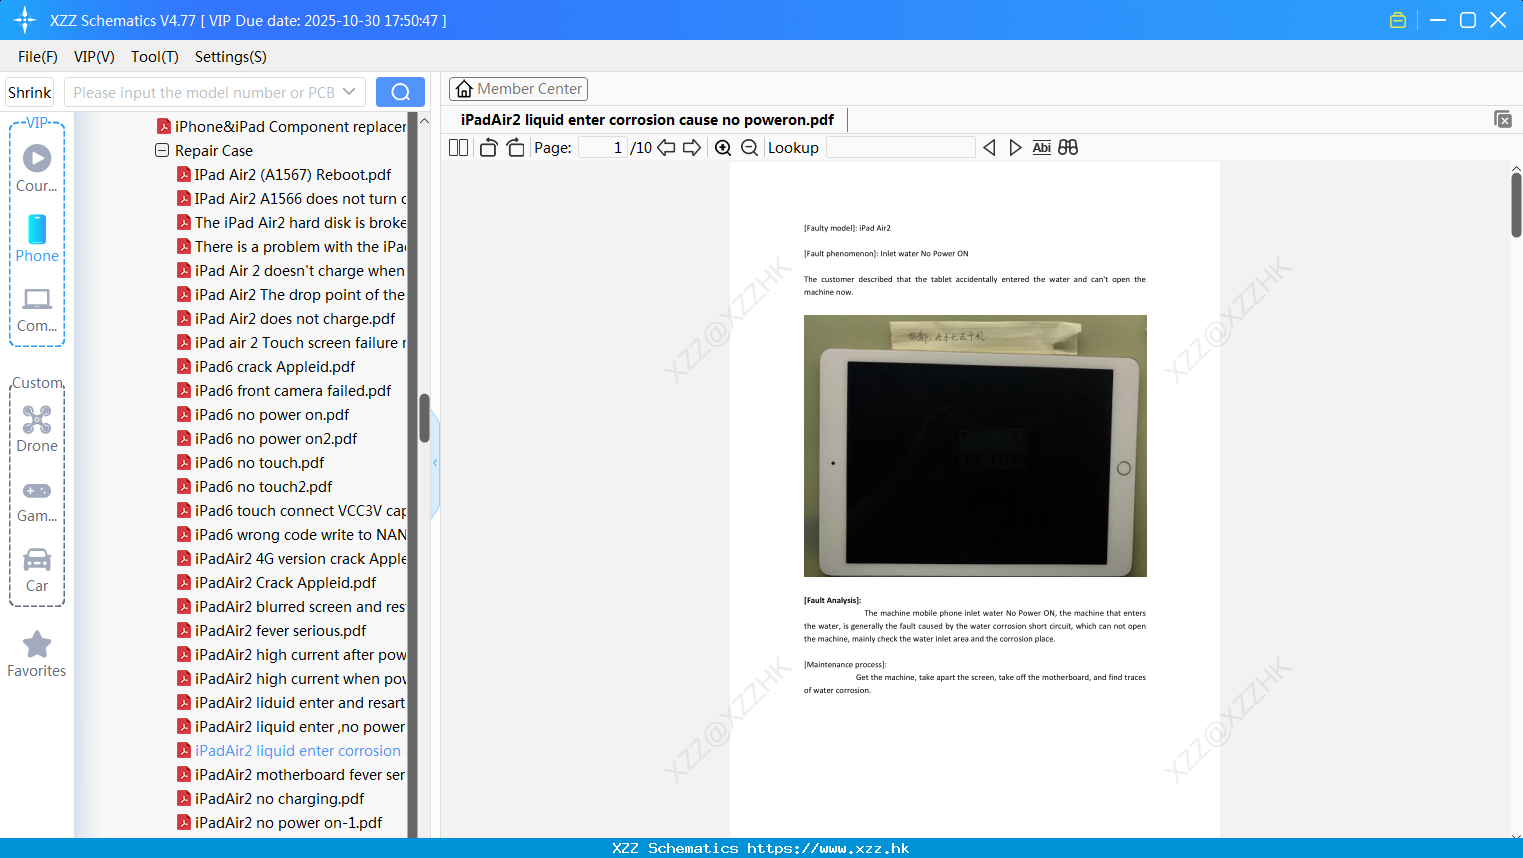This screenshot has width=1523, height=858.
Task: Select the iPadAir2 liquid enter corrosion tab
Action: (647, 120)
